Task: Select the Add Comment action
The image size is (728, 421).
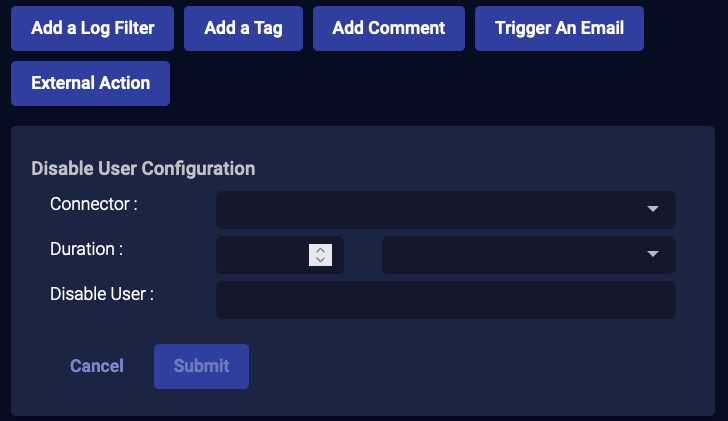Action: [x=388, y=28]
